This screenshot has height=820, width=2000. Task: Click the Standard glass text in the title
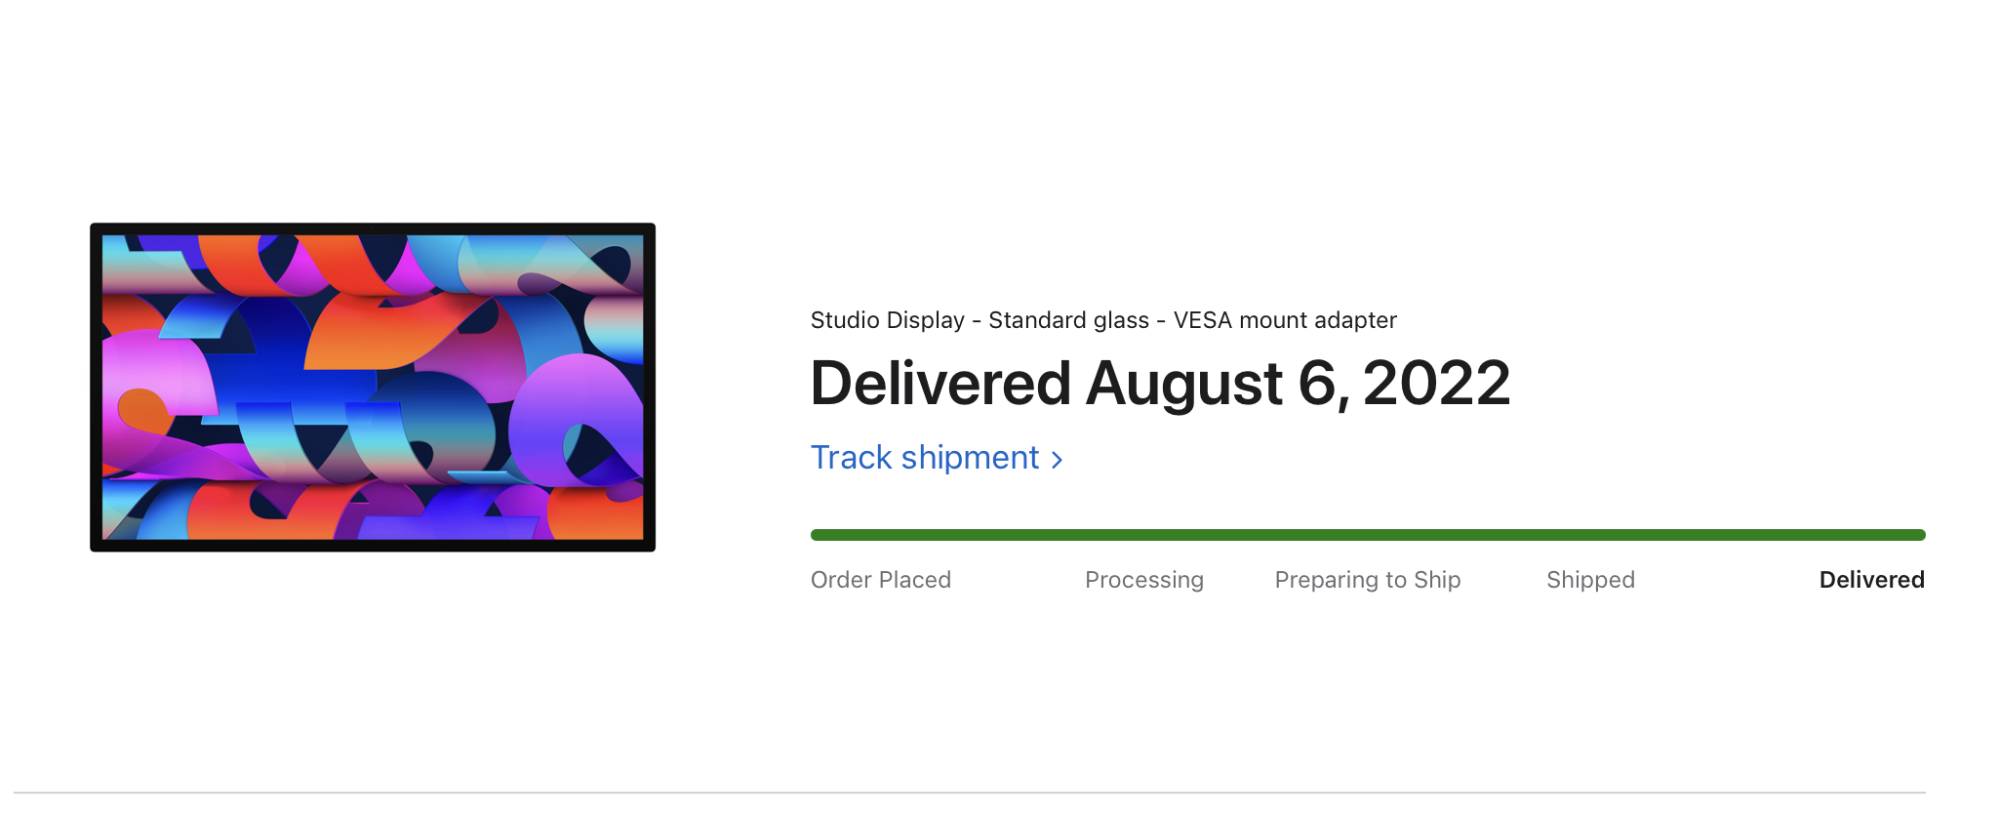(1068, 320)
